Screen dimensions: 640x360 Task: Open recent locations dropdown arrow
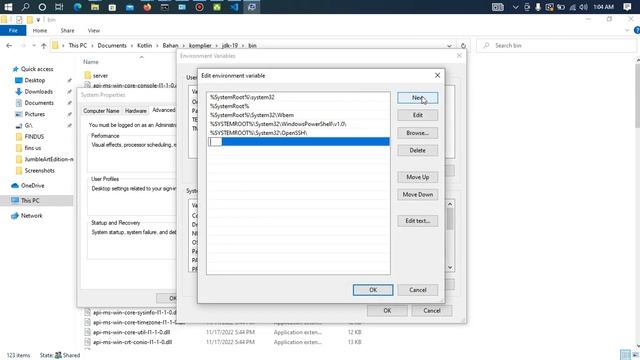(x=34, y=46)
